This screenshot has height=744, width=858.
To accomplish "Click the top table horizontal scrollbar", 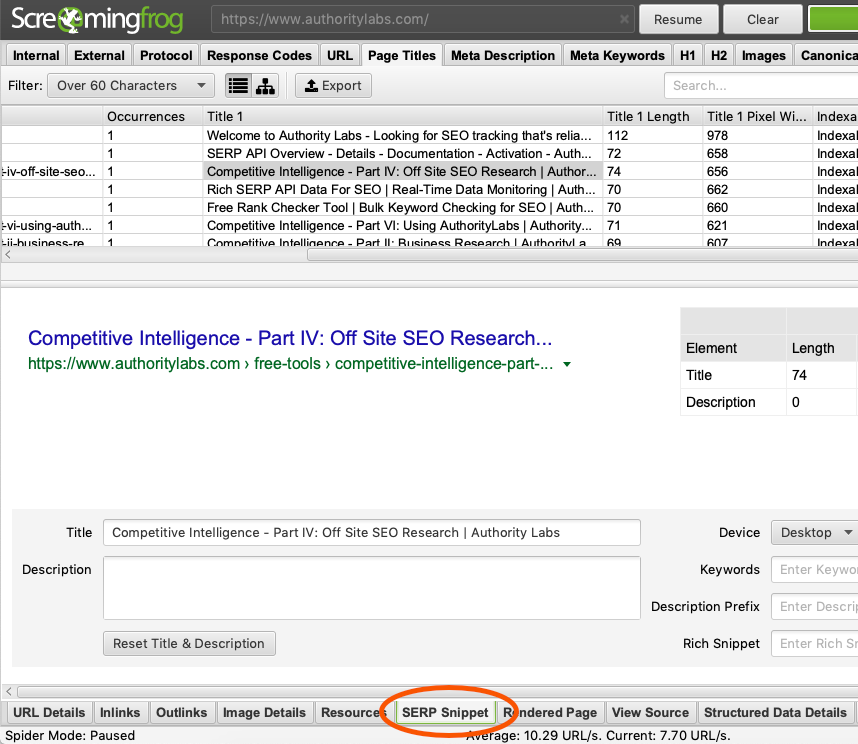I will [x=583, y=255].
